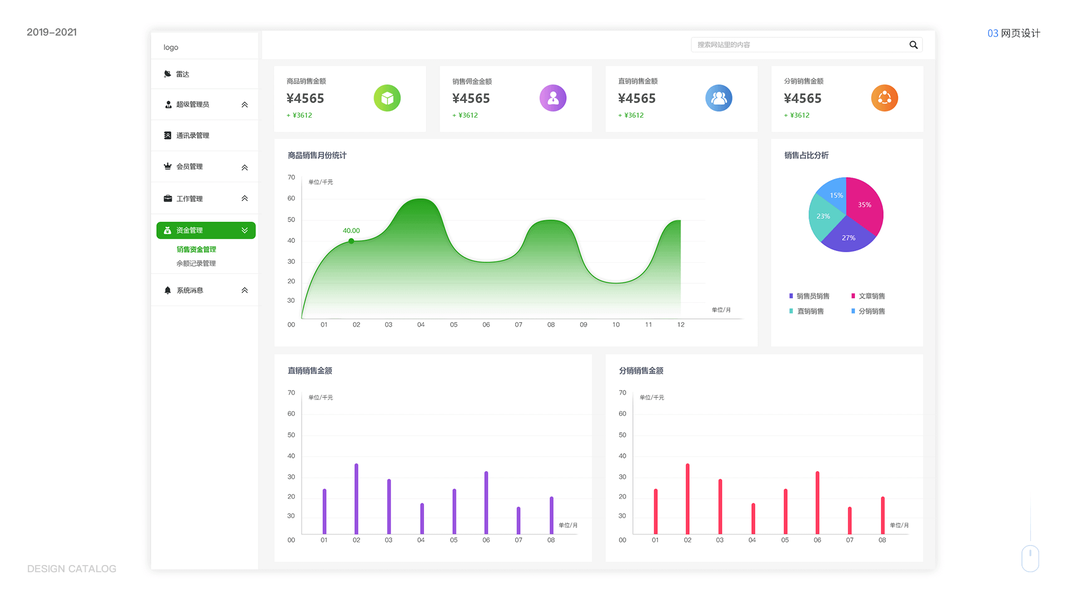The width and height of the screenshot is (1067, 600).
Task: Collapse the 资金管理 section chevron
Action: pyautogui.click(x=244, y=231)
